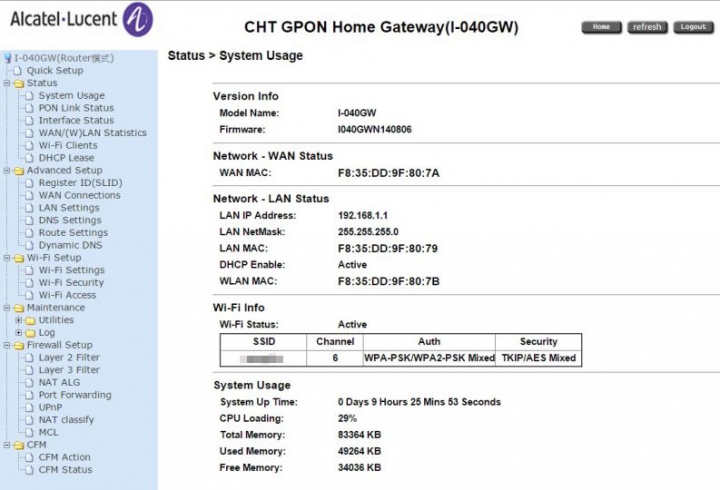Click the CPU Loading 29% value
The height and width of the screenshot is (490, 720).
click(x=347, y=418)
